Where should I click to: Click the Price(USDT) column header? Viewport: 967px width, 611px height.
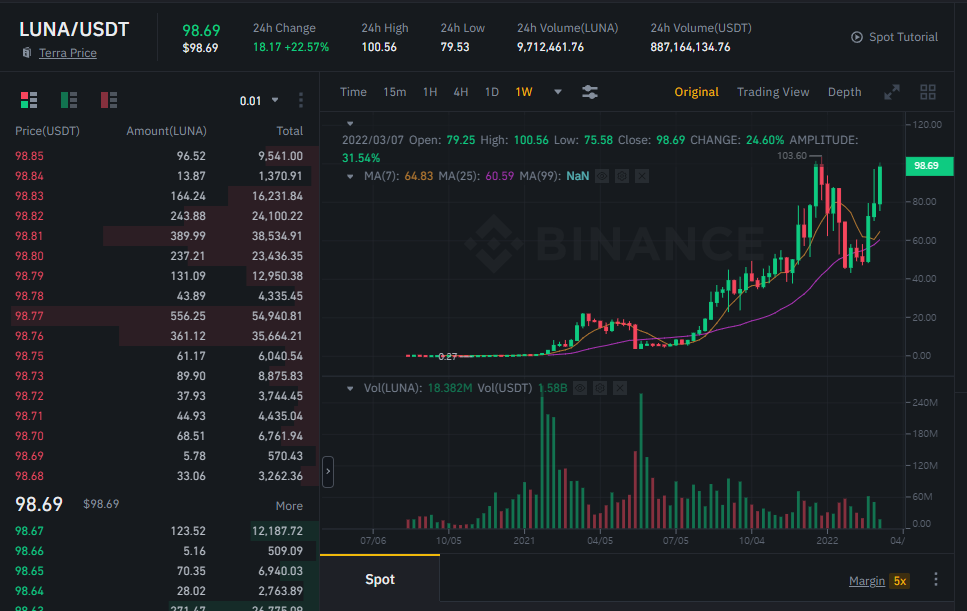(x=47, y=131)
